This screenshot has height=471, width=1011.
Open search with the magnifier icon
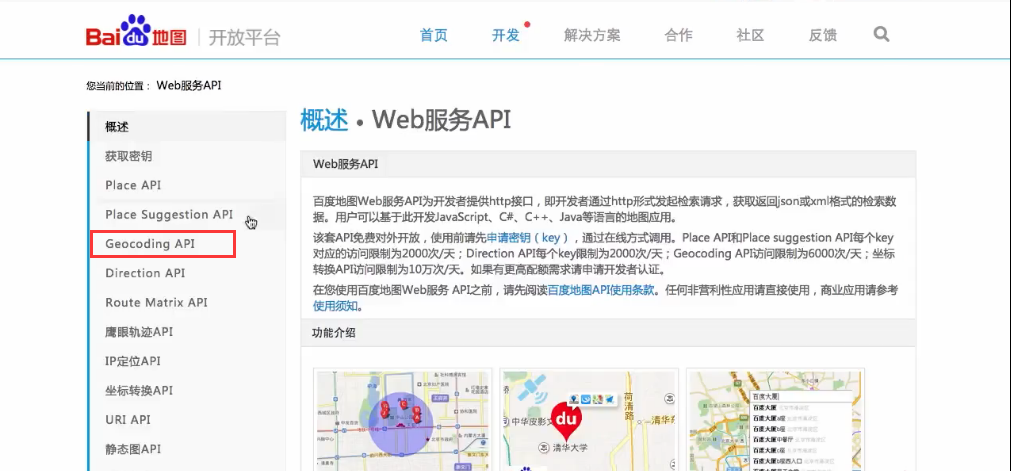pos(881,35)
